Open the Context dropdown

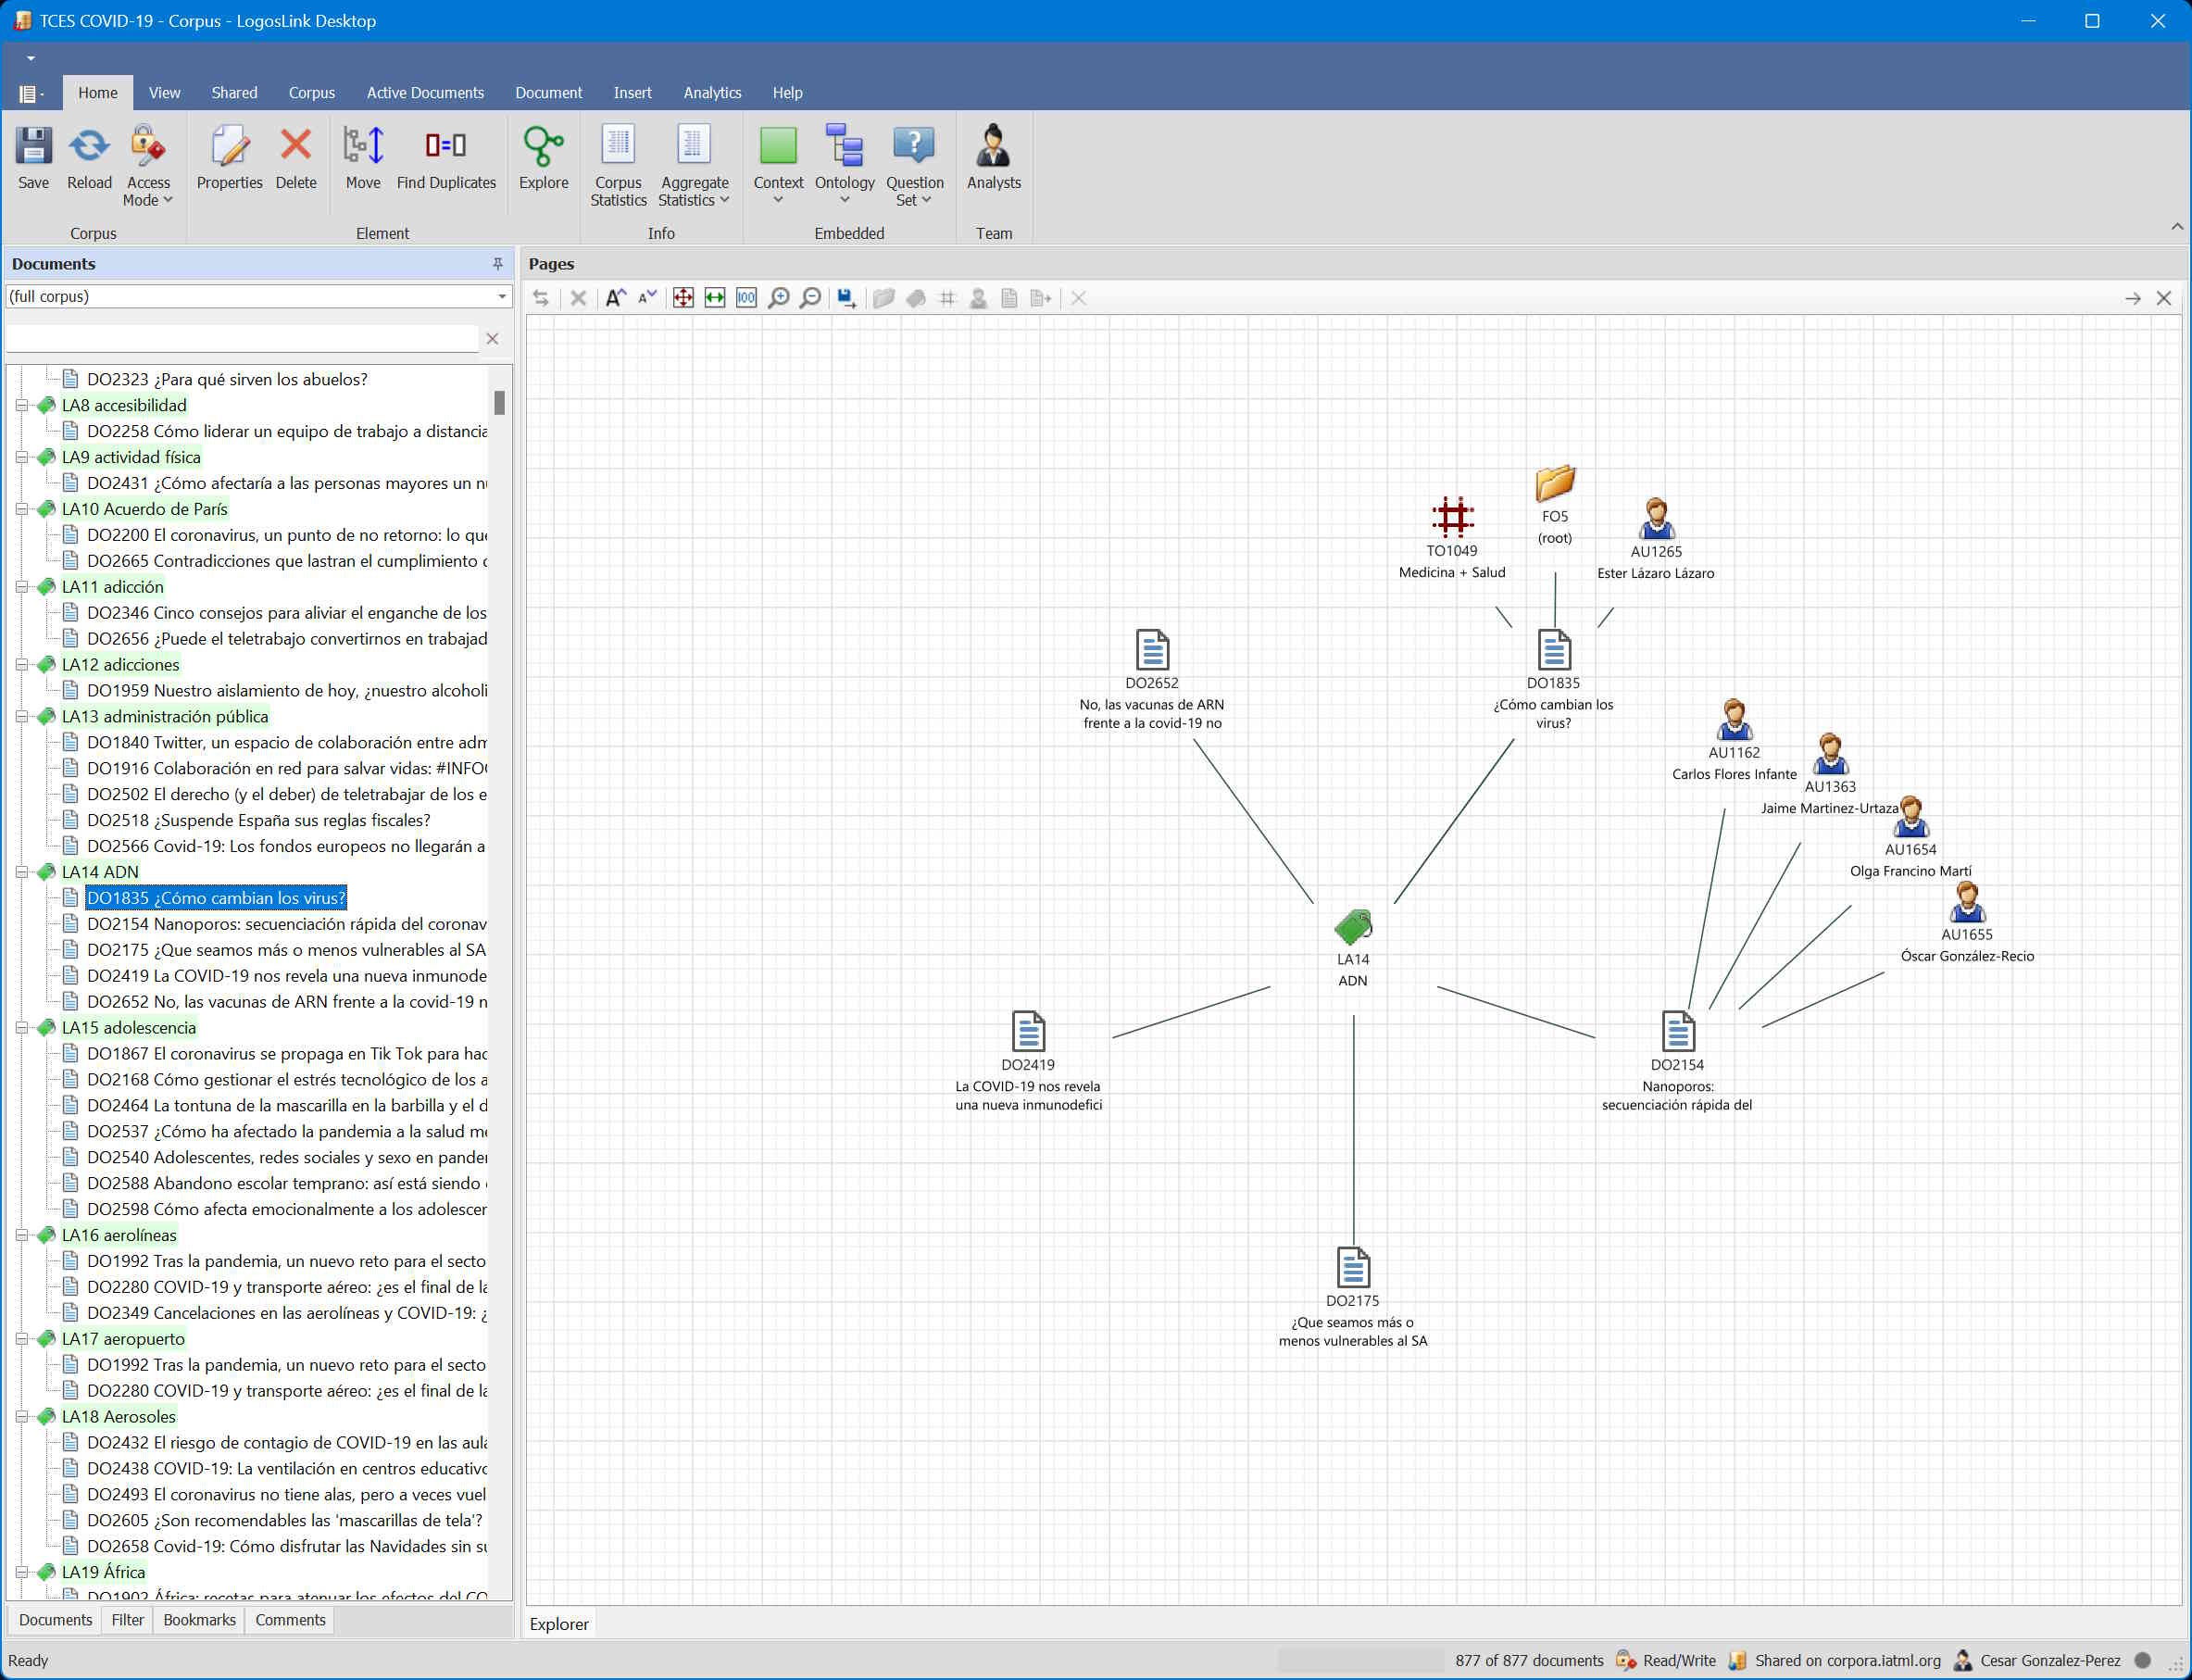click(x=778, y=166)
